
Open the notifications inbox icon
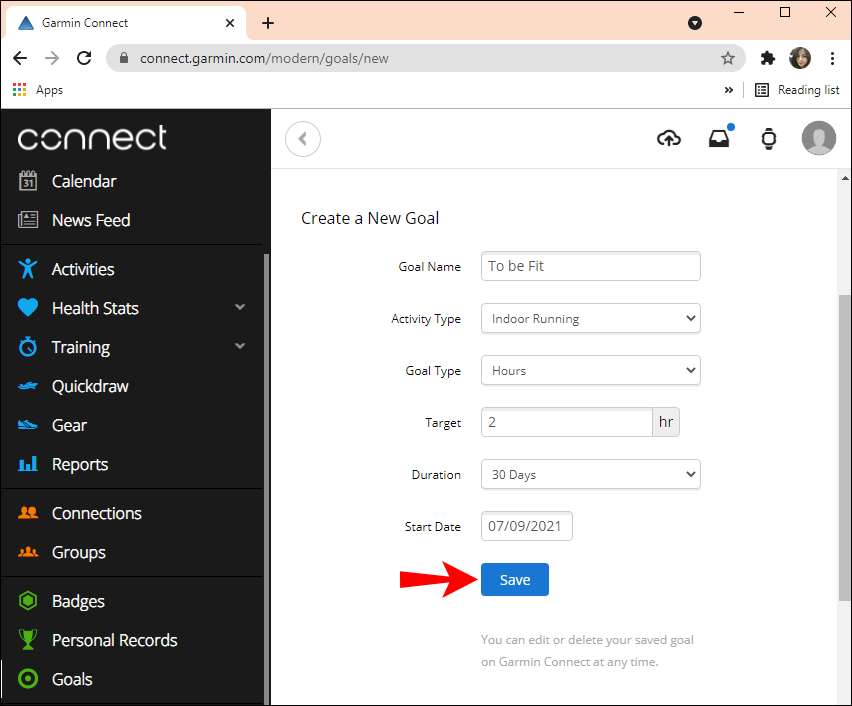coord(719,139)
